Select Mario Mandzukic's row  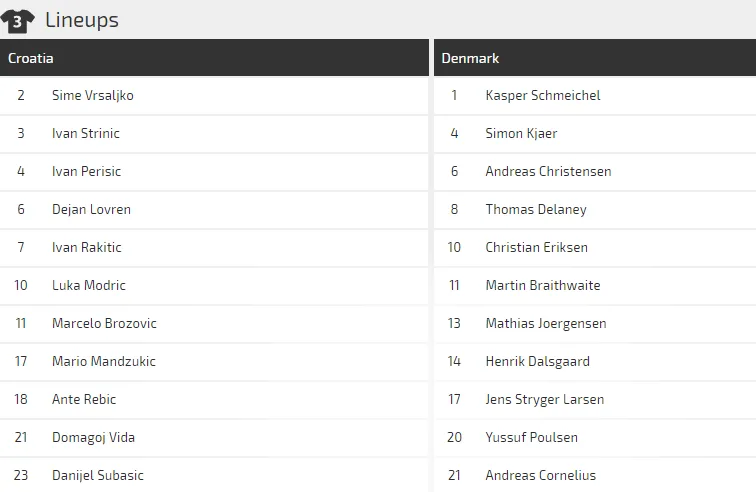104,361
